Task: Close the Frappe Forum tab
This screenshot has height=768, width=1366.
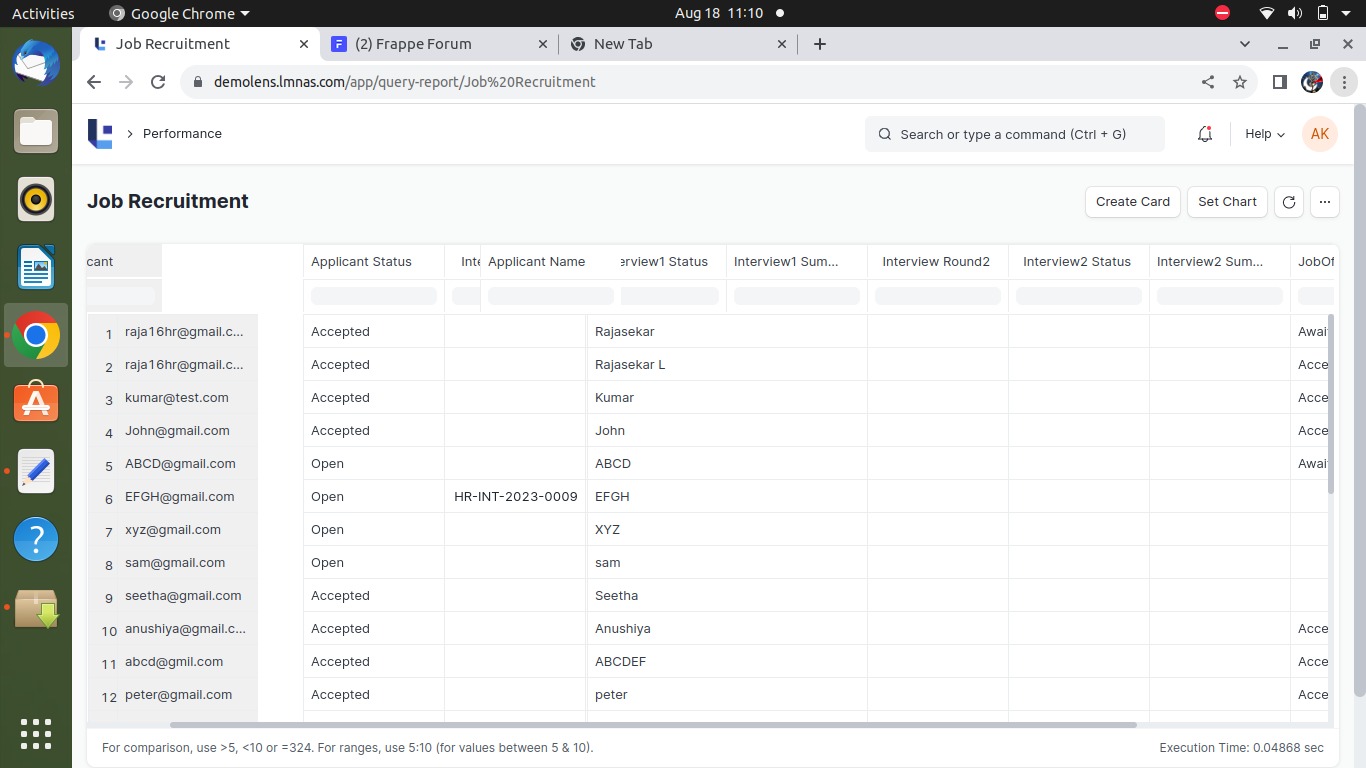Action: [x=543, y=44]
